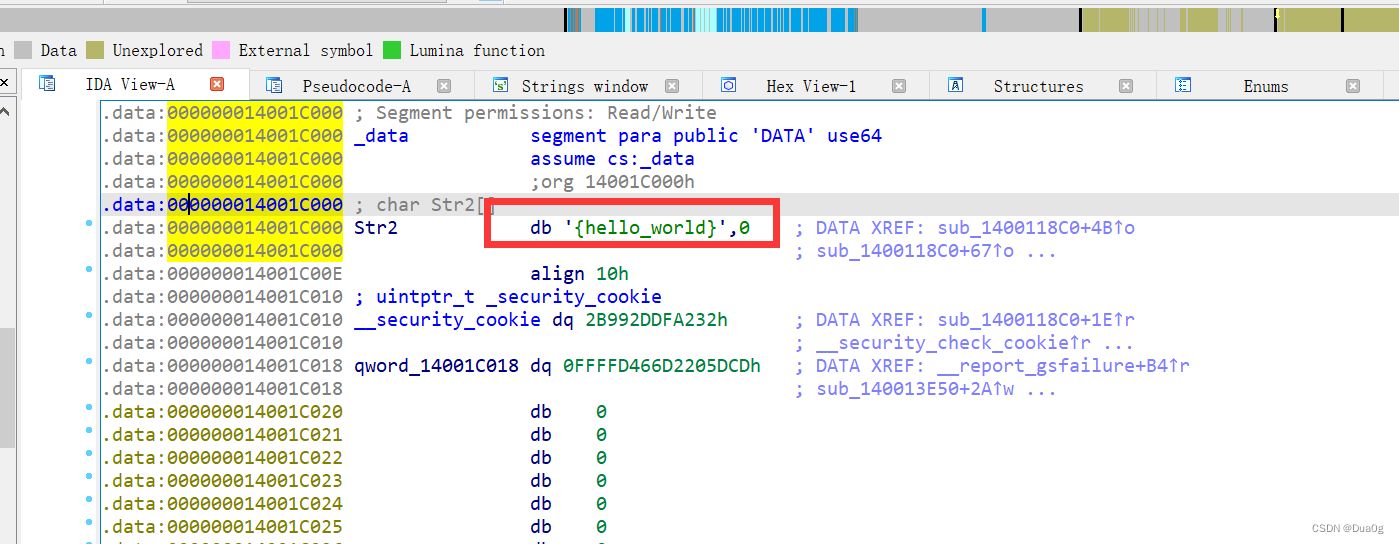Click the Unexplored olive legend swatch
The width and height of the screenshot is (1399, 544).
click(x=95, y=50)
